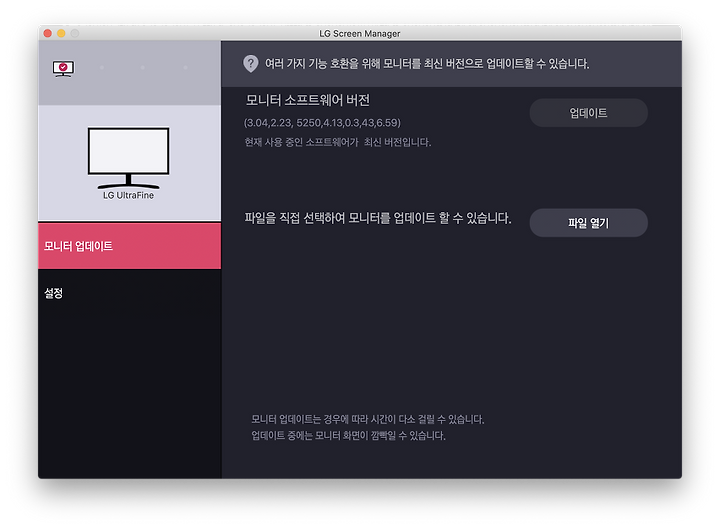Click the 업데이트 중에는 모니터 화면이 notice line
720x529 pixels.
348,435
